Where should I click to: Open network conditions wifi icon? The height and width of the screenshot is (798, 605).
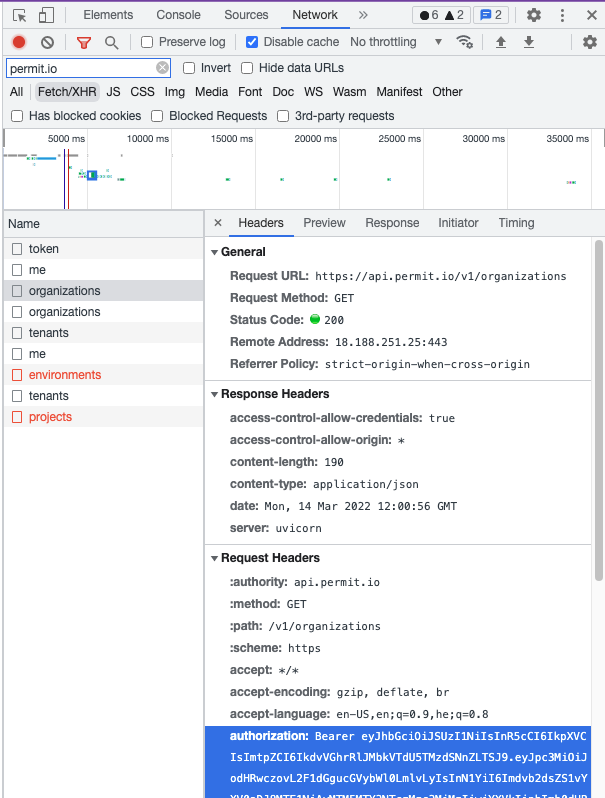(464, 42)
